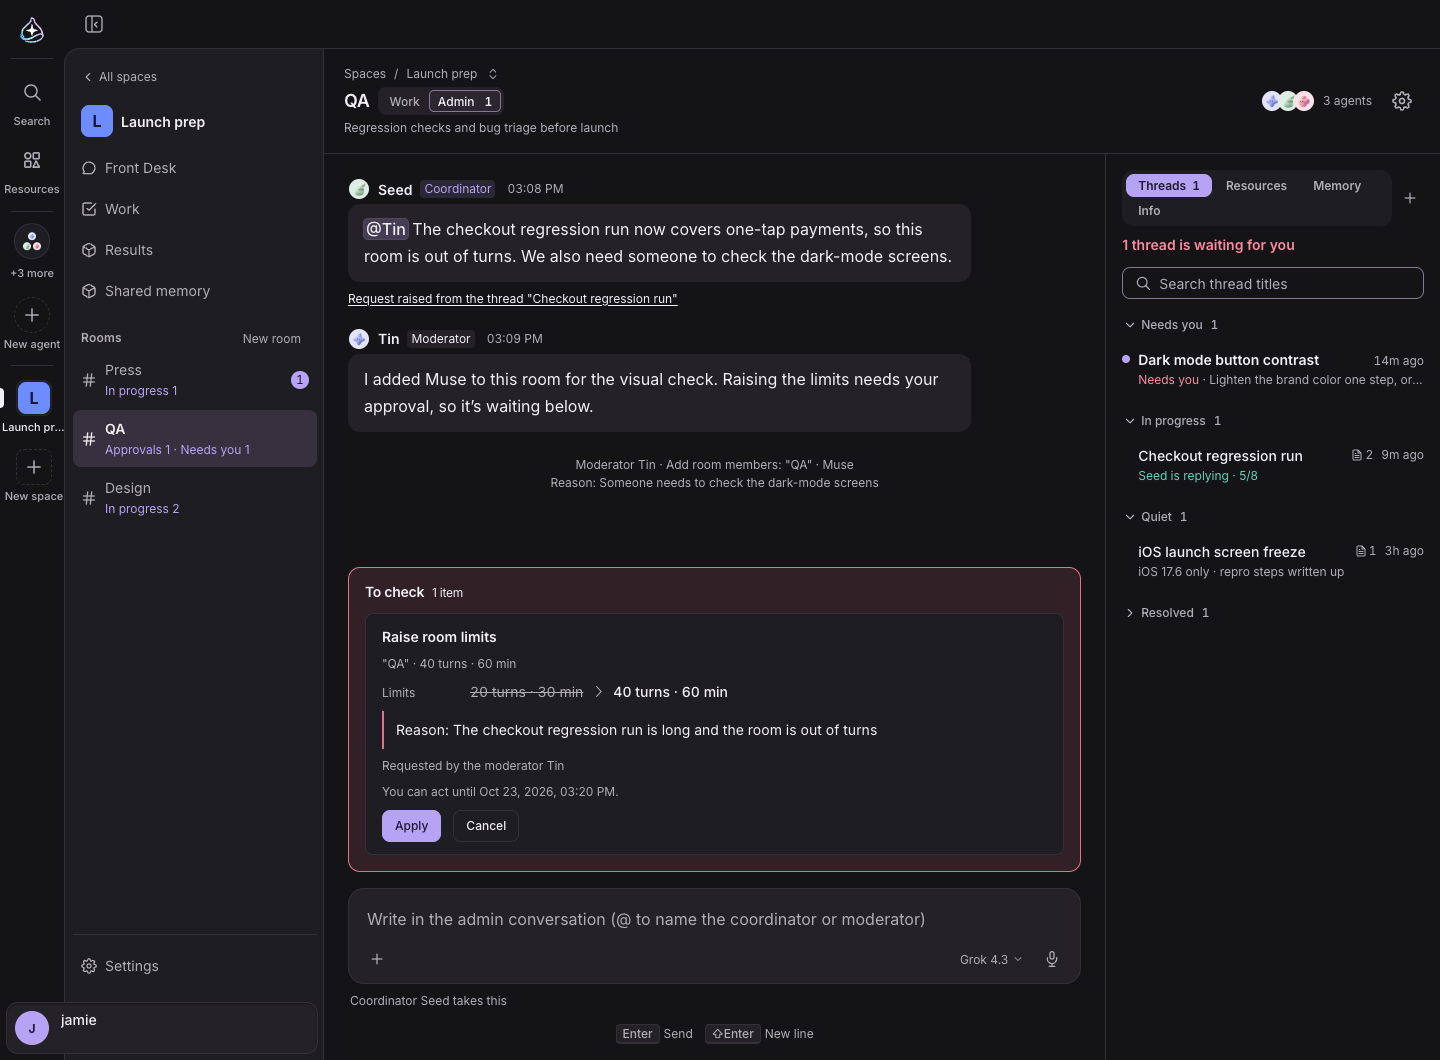Collapse the Needs you thread group
The image size is (1440, 1060).
tap(1170, 325)
